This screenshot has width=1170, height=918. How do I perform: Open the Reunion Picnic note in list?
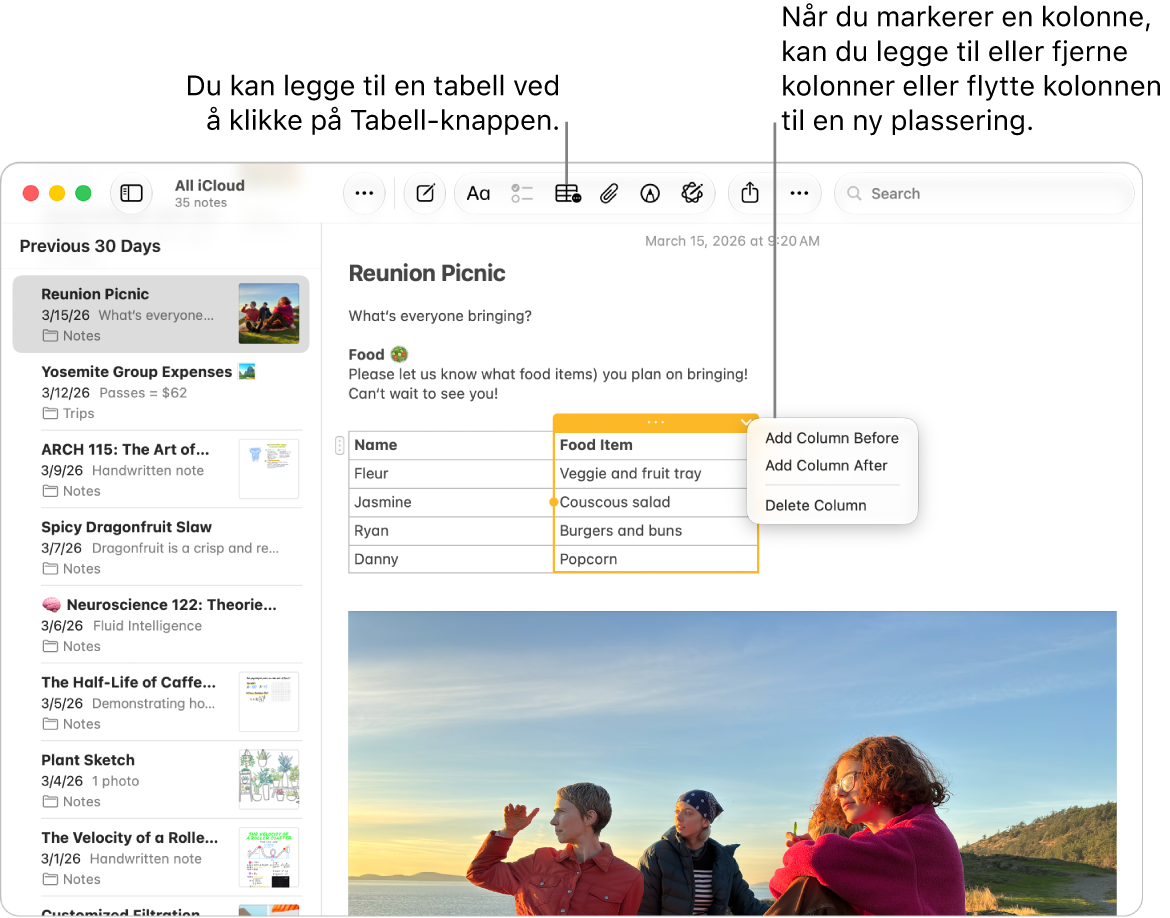tap(161, 314)
